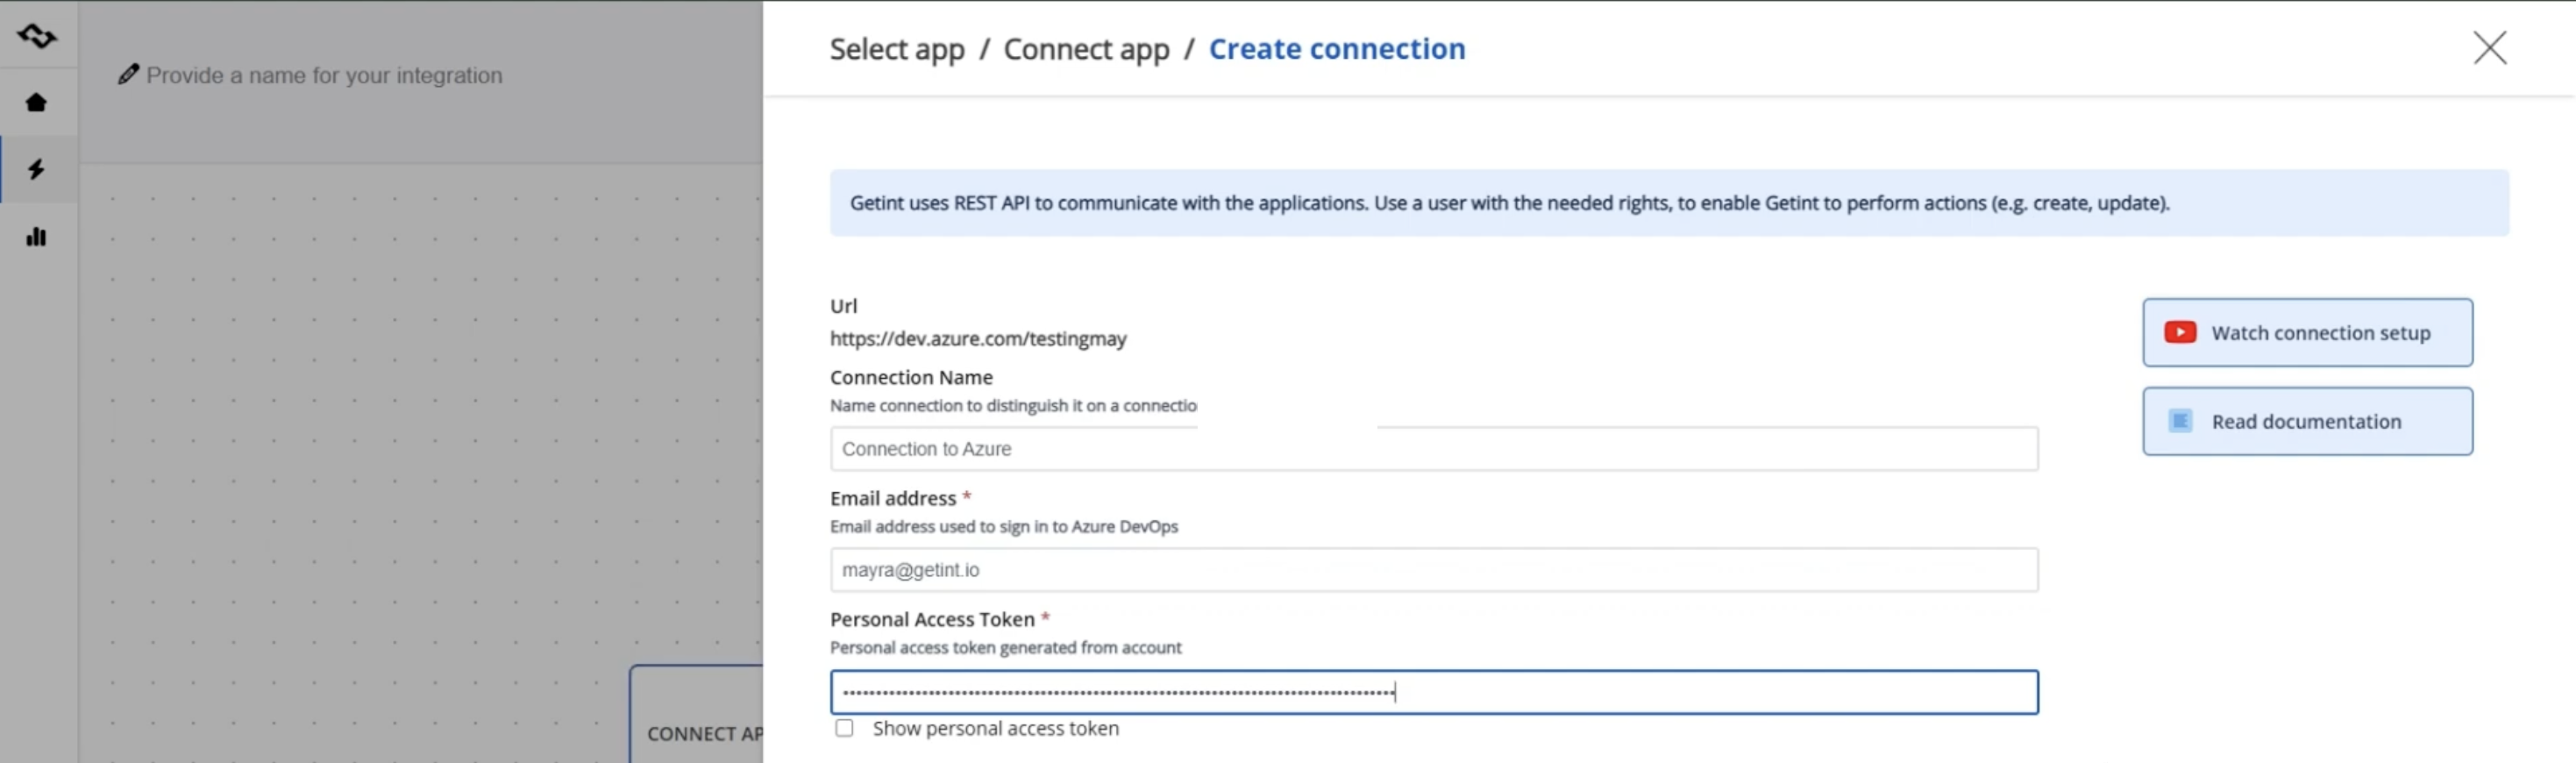Focus the Connection Name input field
This screenshot has width=2576, height=763.
point(1434,449)
